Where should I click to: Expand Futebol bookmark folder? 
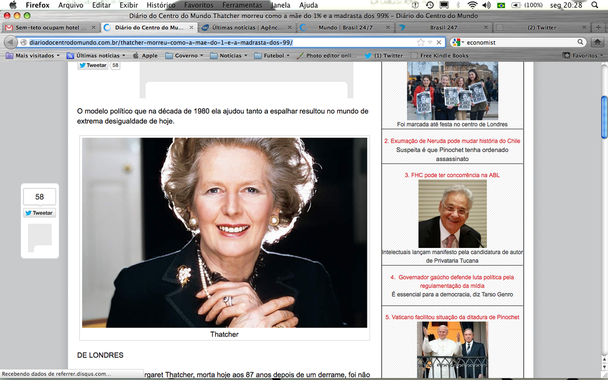coord(271,55)
